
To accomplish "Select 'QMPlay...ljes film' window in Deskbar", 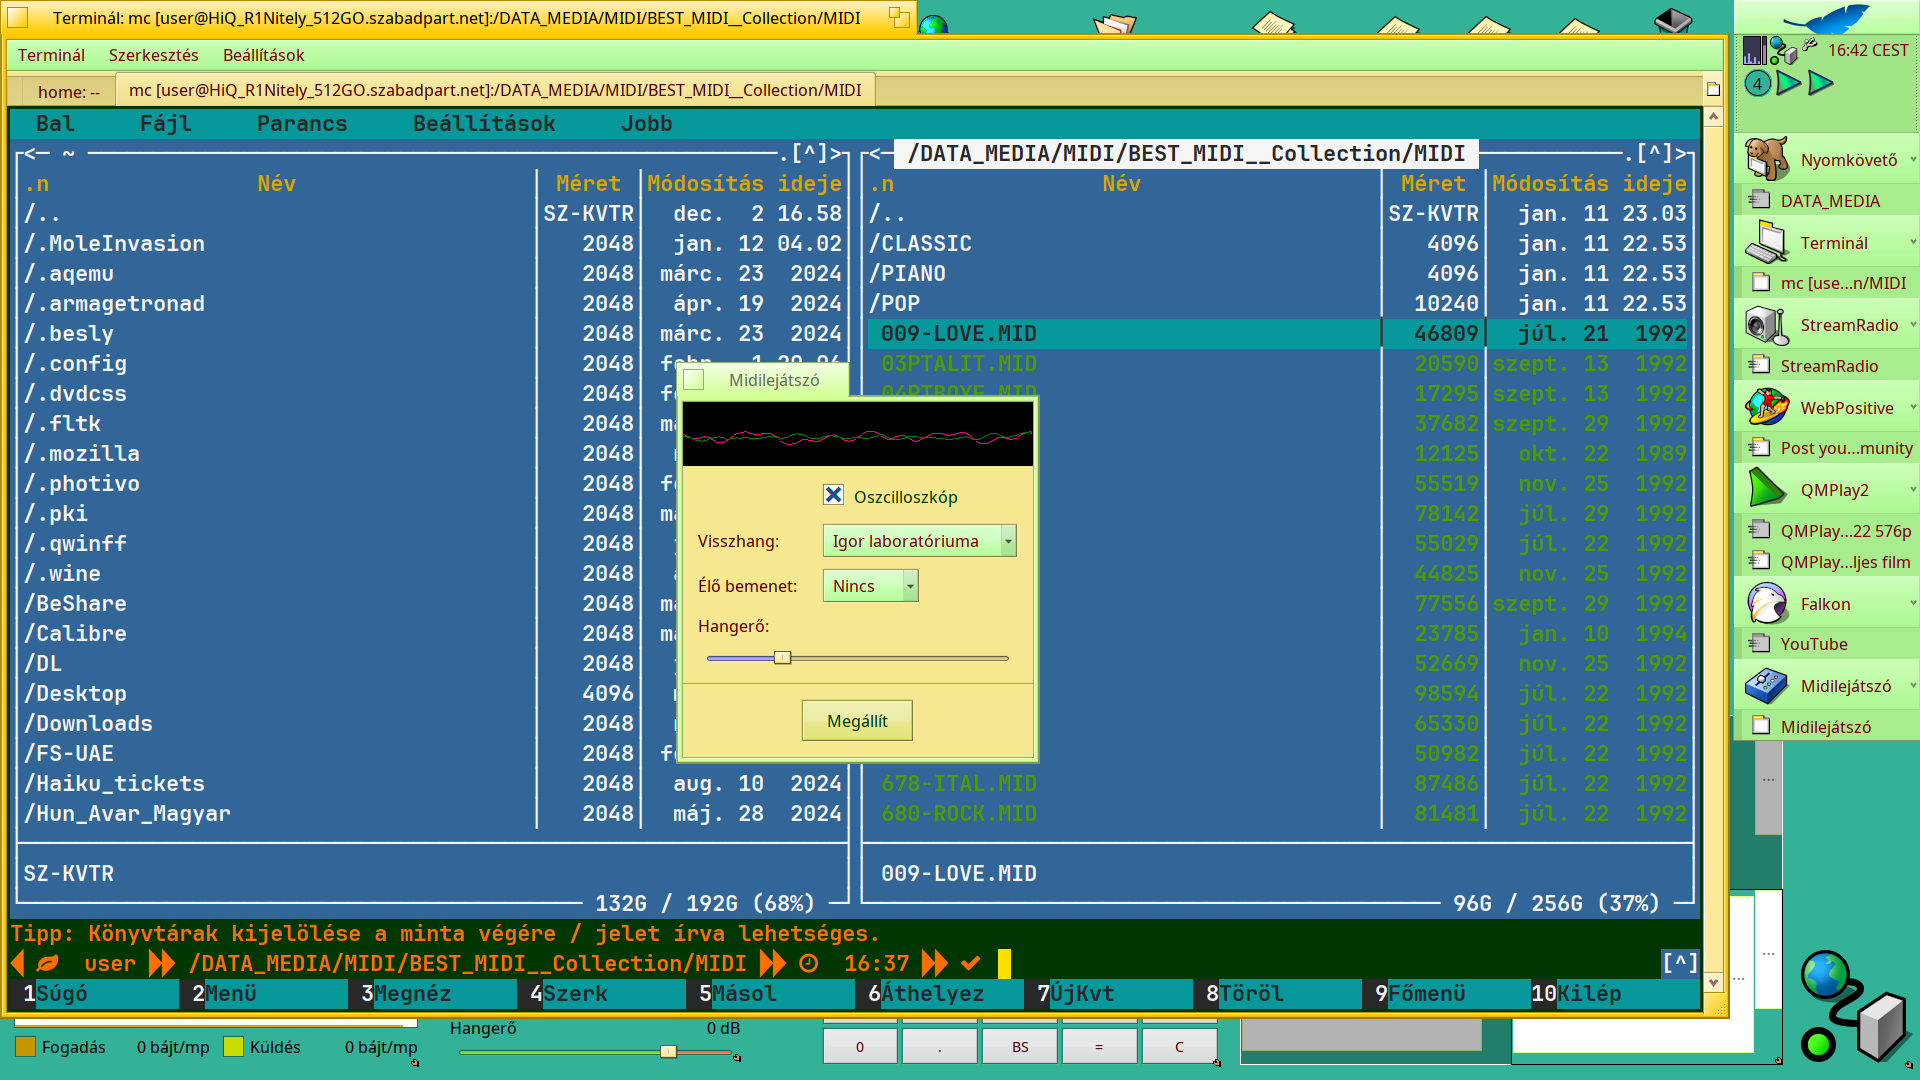I will [x=1829, y=562].
